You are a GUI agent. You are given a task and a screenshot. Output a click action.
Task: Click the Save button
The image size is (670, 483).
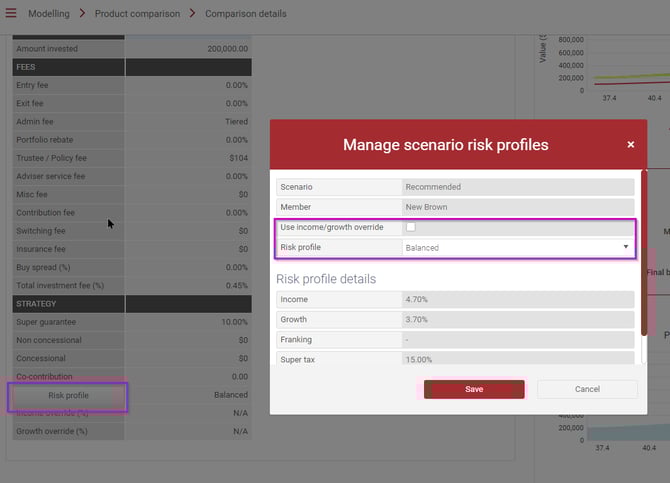click(474, 389)
